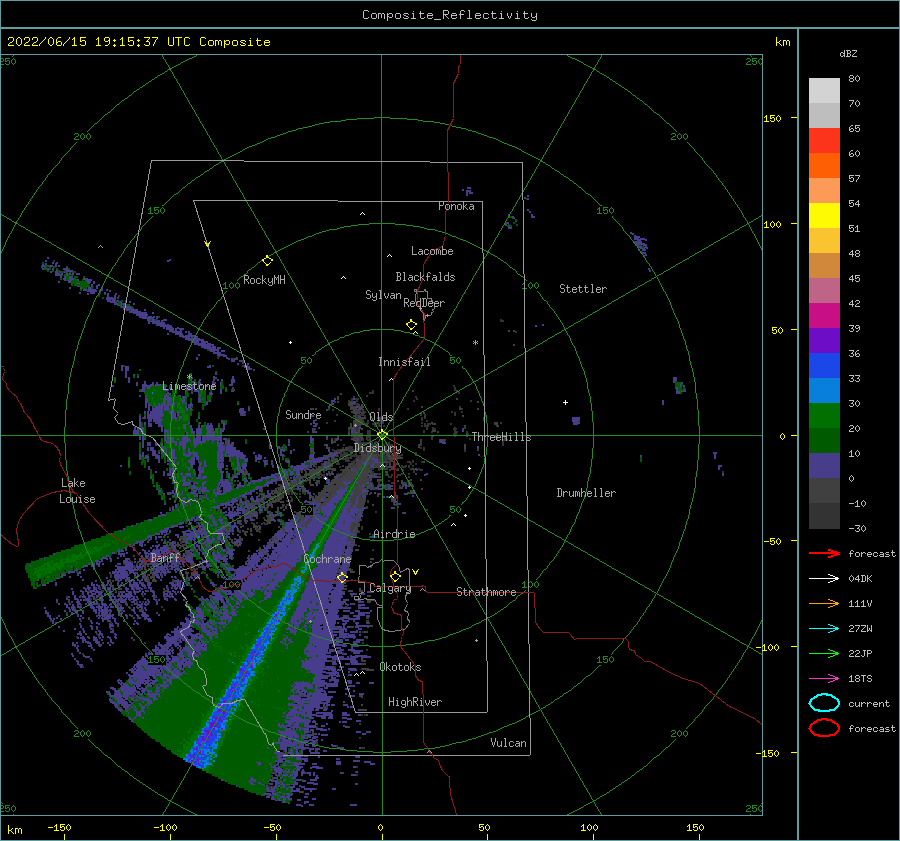Click the Drumheller town label
This screenshot has width=900, height=841.
586,493
